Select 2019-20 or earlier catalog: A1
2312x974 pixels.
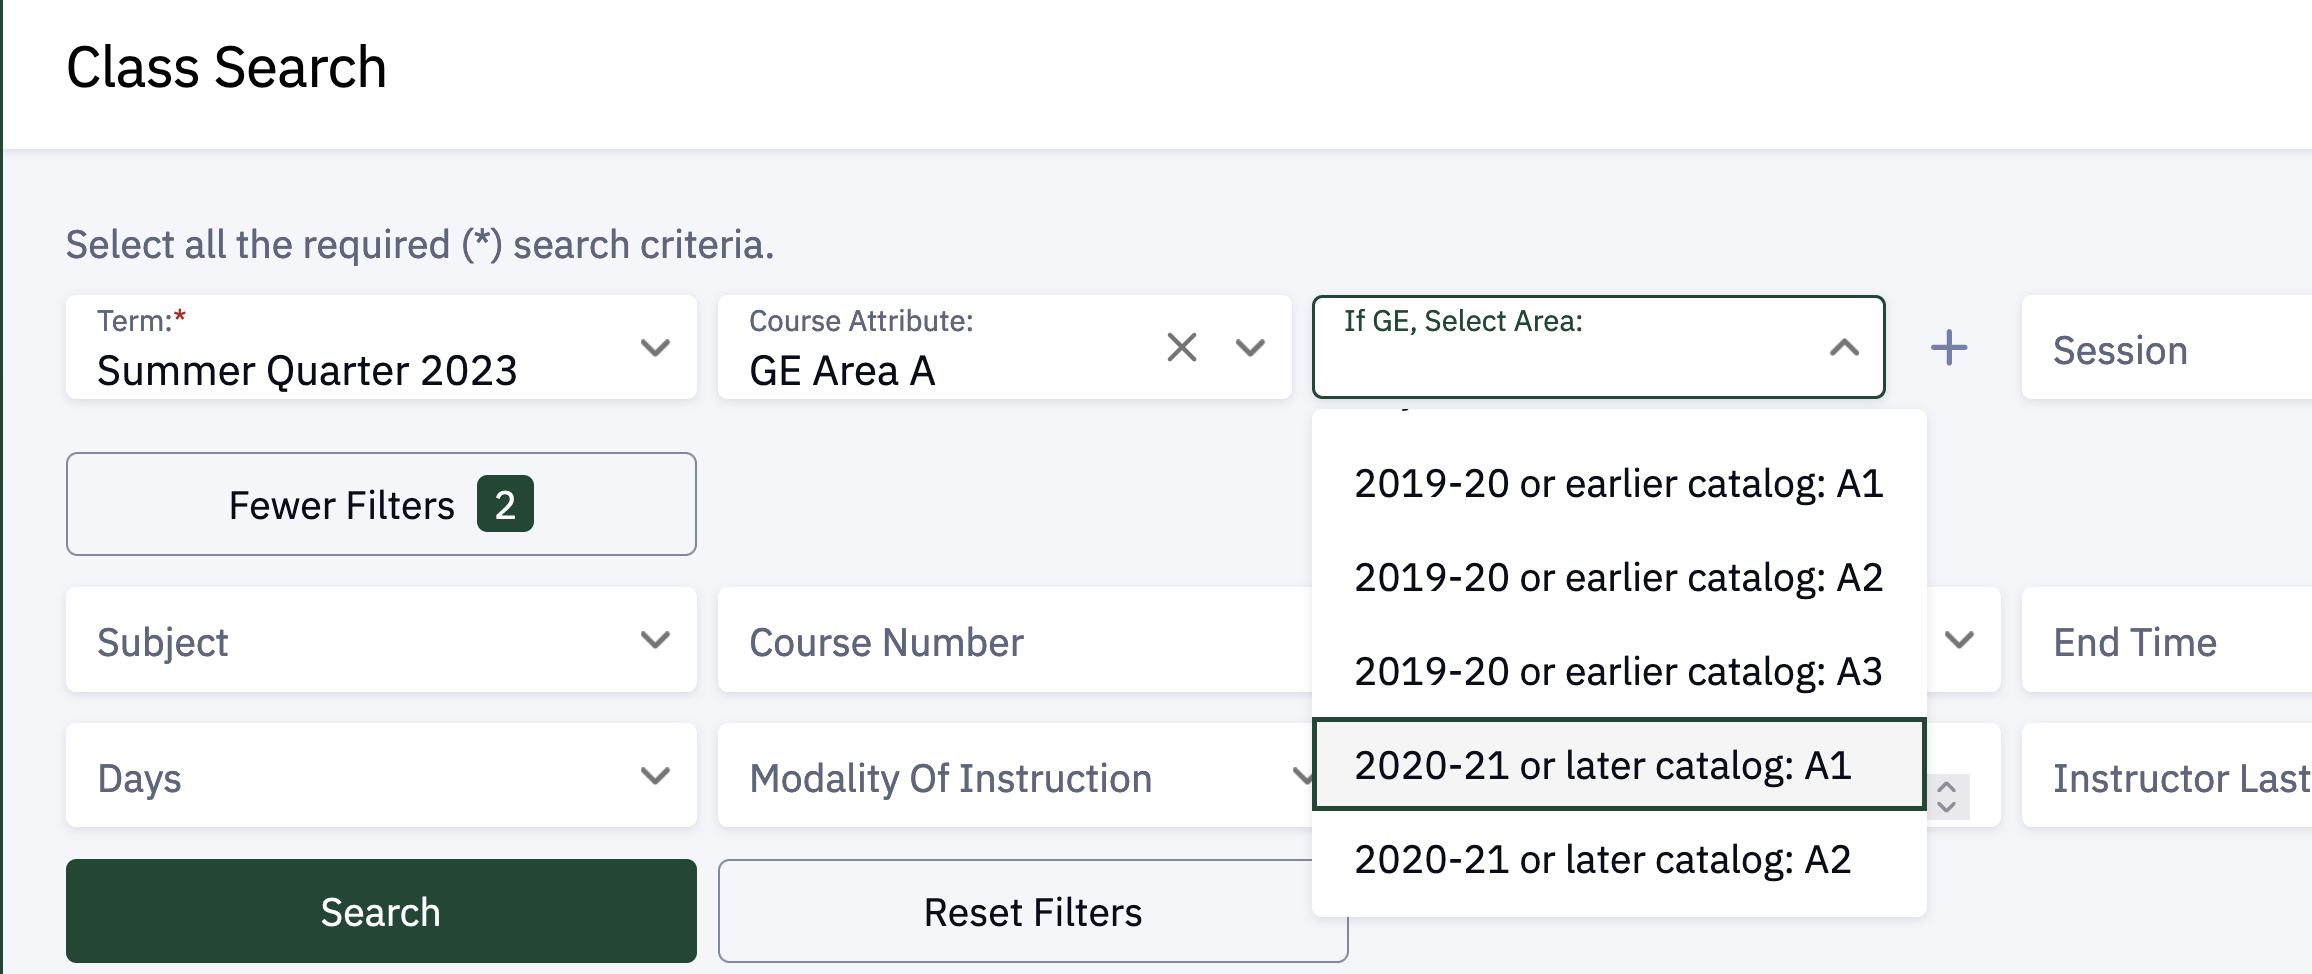pos(1617,484)
